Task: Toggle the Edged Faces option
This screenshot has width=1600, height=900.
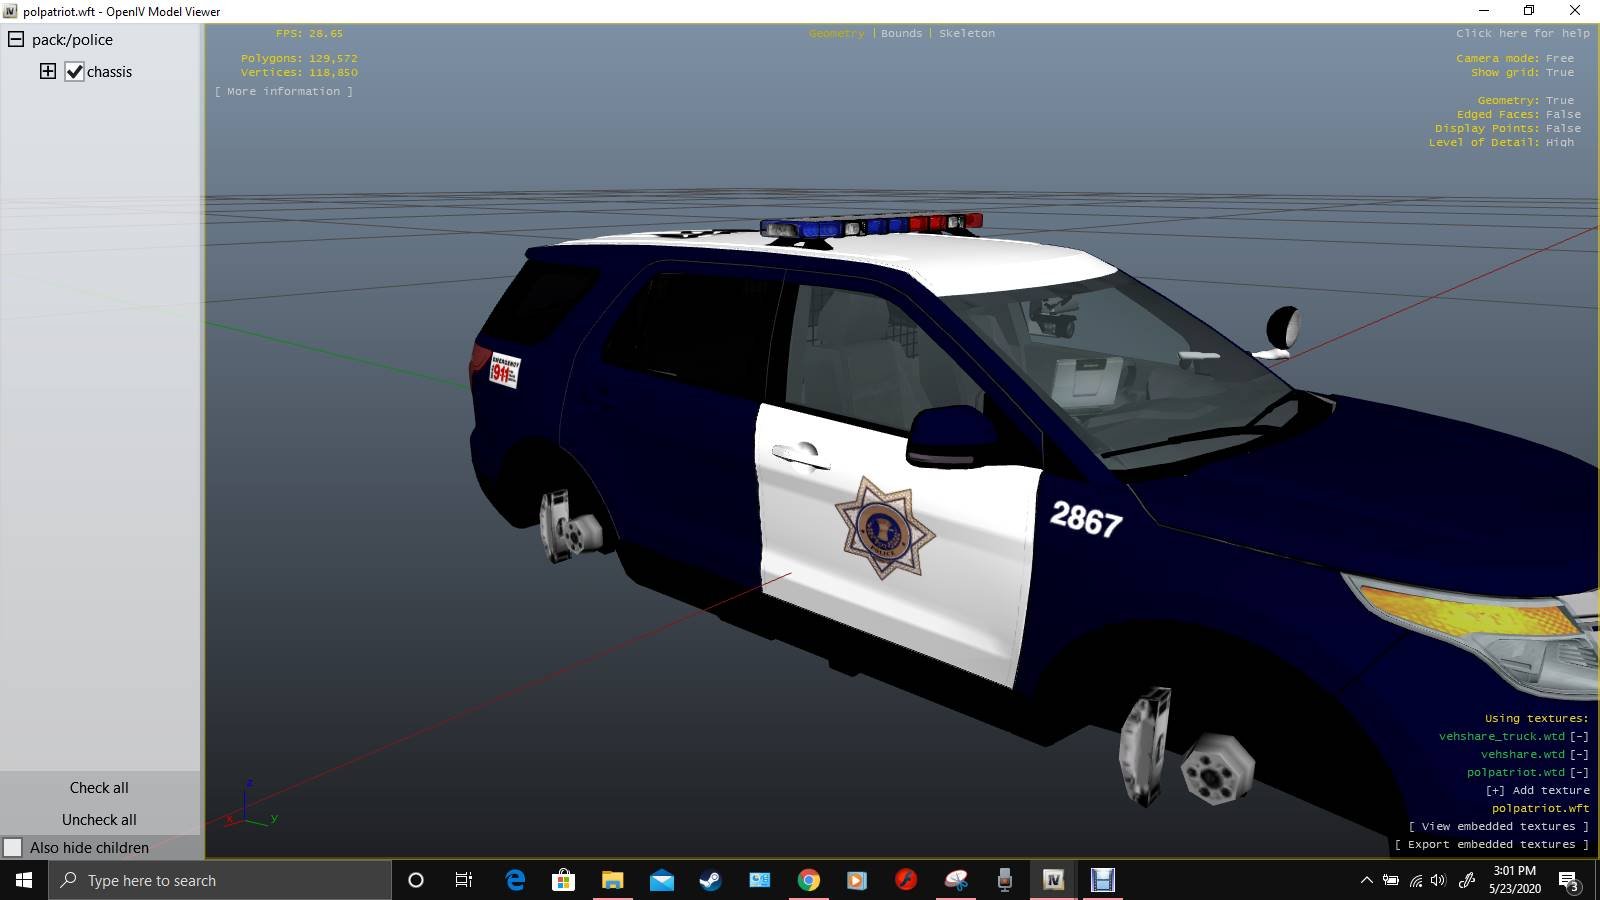Action: [x=1519, y=114]
